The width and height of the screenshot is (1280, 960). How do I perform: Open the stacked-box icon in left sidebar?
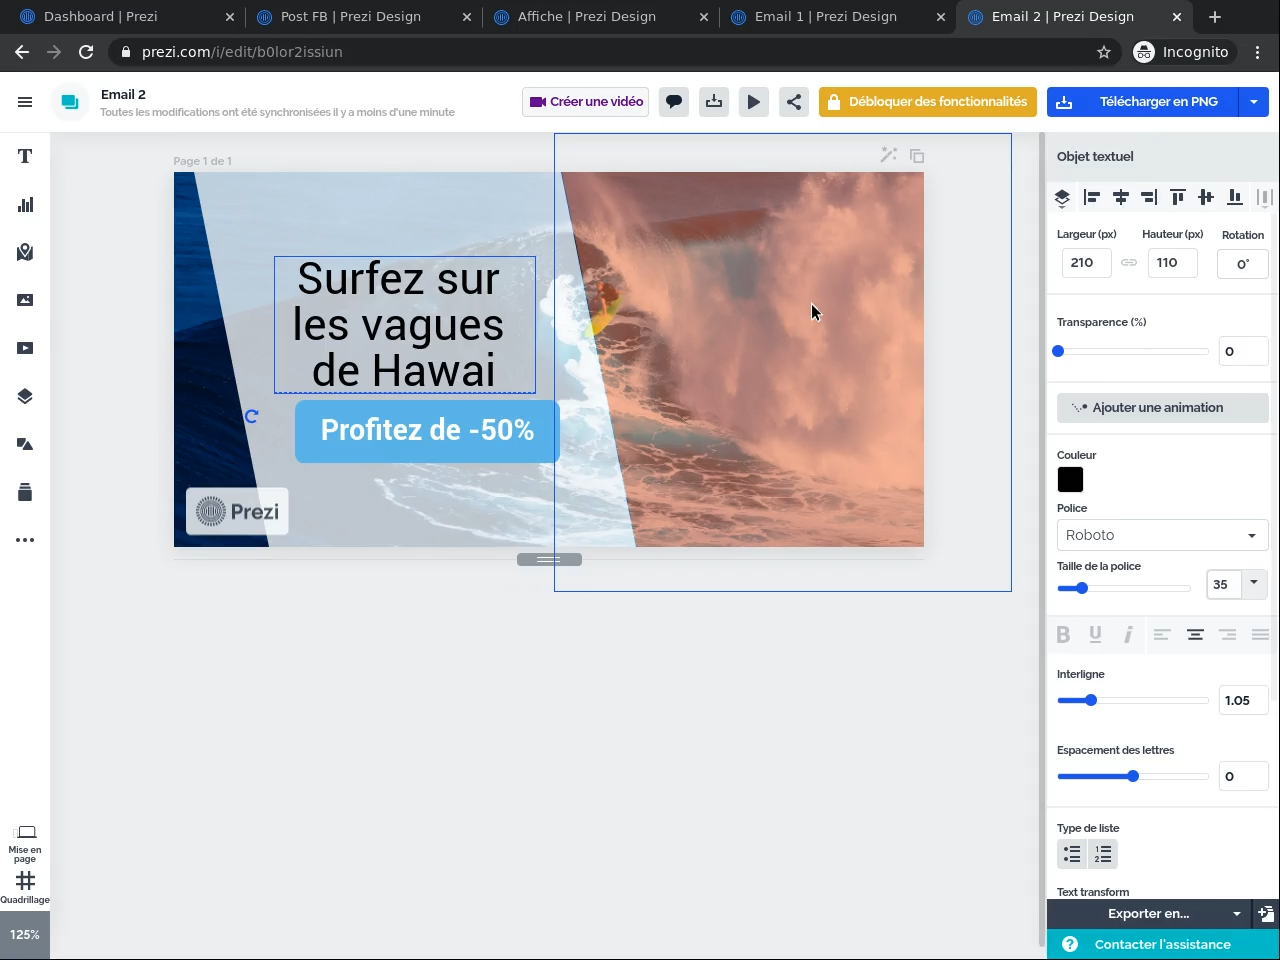(25, 492)
